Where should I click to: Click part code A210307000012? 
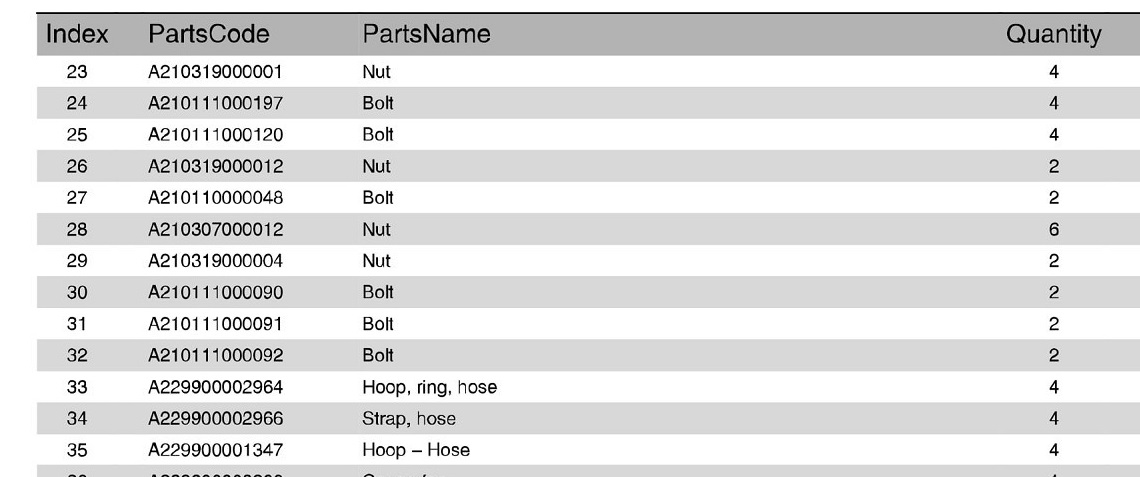tap(215, 230)
